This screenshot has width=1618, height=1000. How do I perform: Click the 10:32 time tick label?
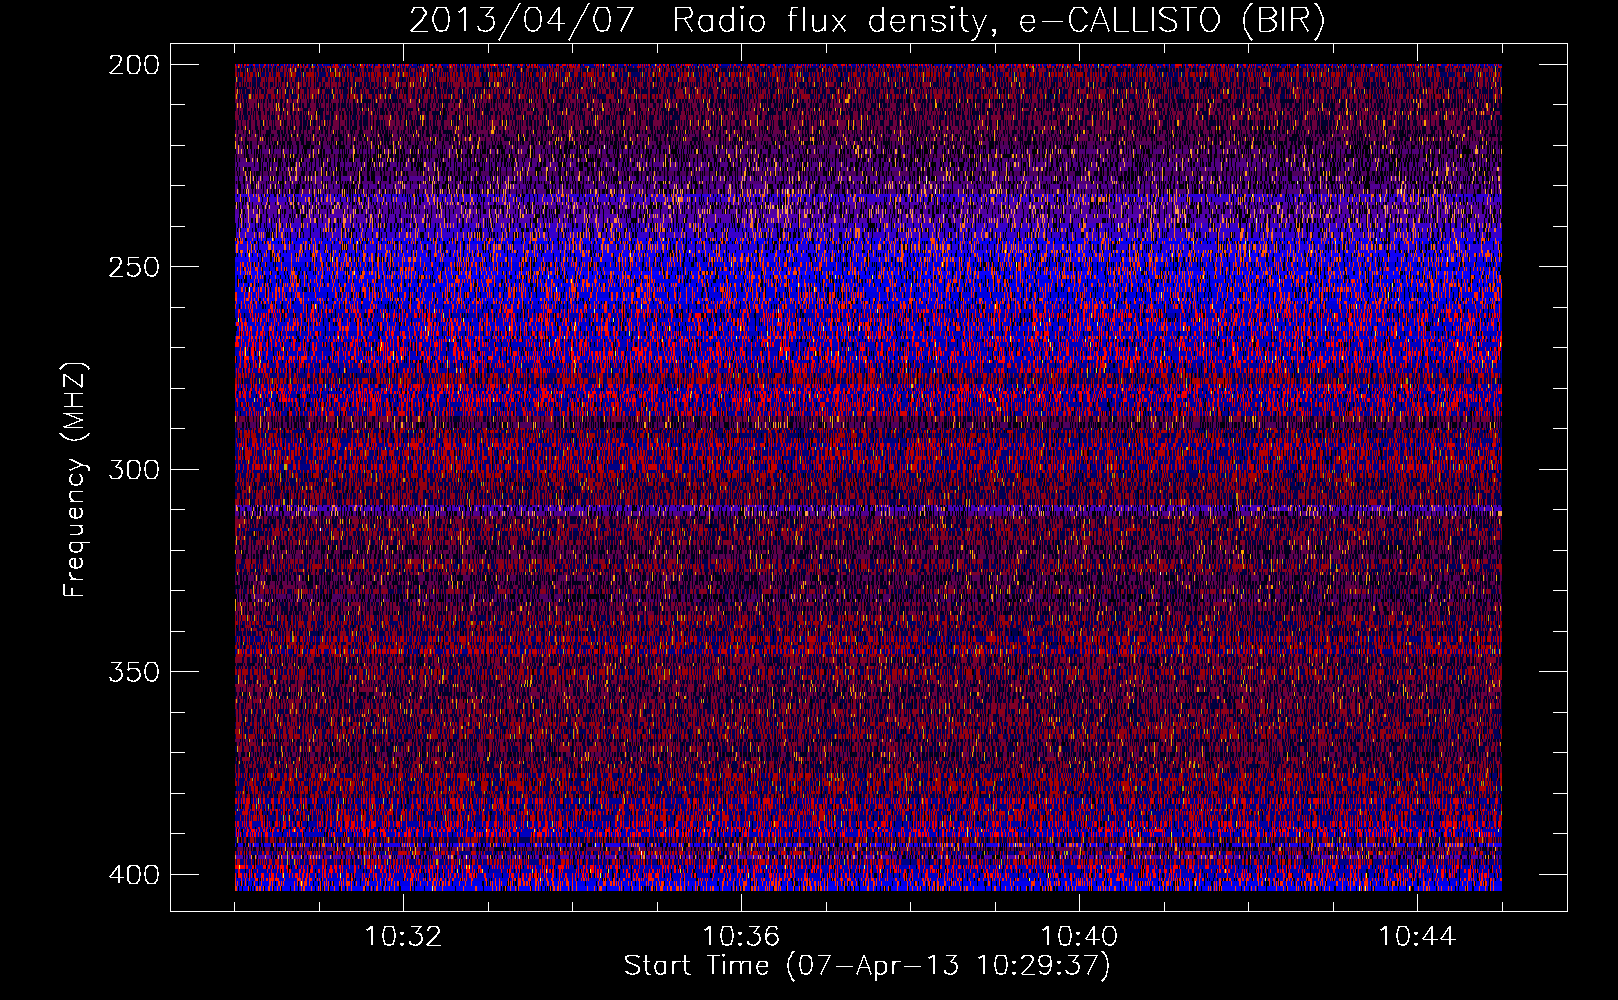point(403,937)
